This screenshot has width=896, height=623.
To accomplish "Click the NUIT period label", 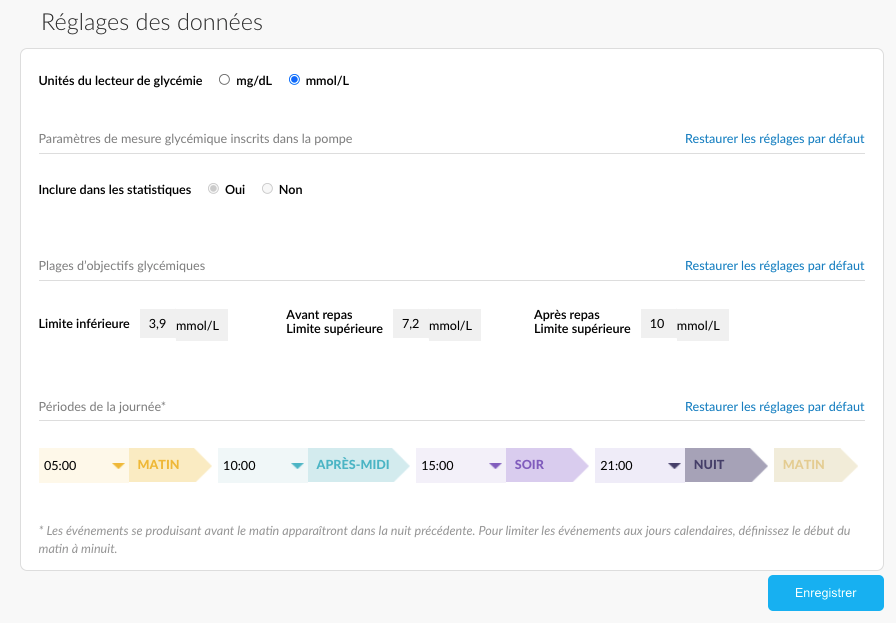I will click(726, 465).
